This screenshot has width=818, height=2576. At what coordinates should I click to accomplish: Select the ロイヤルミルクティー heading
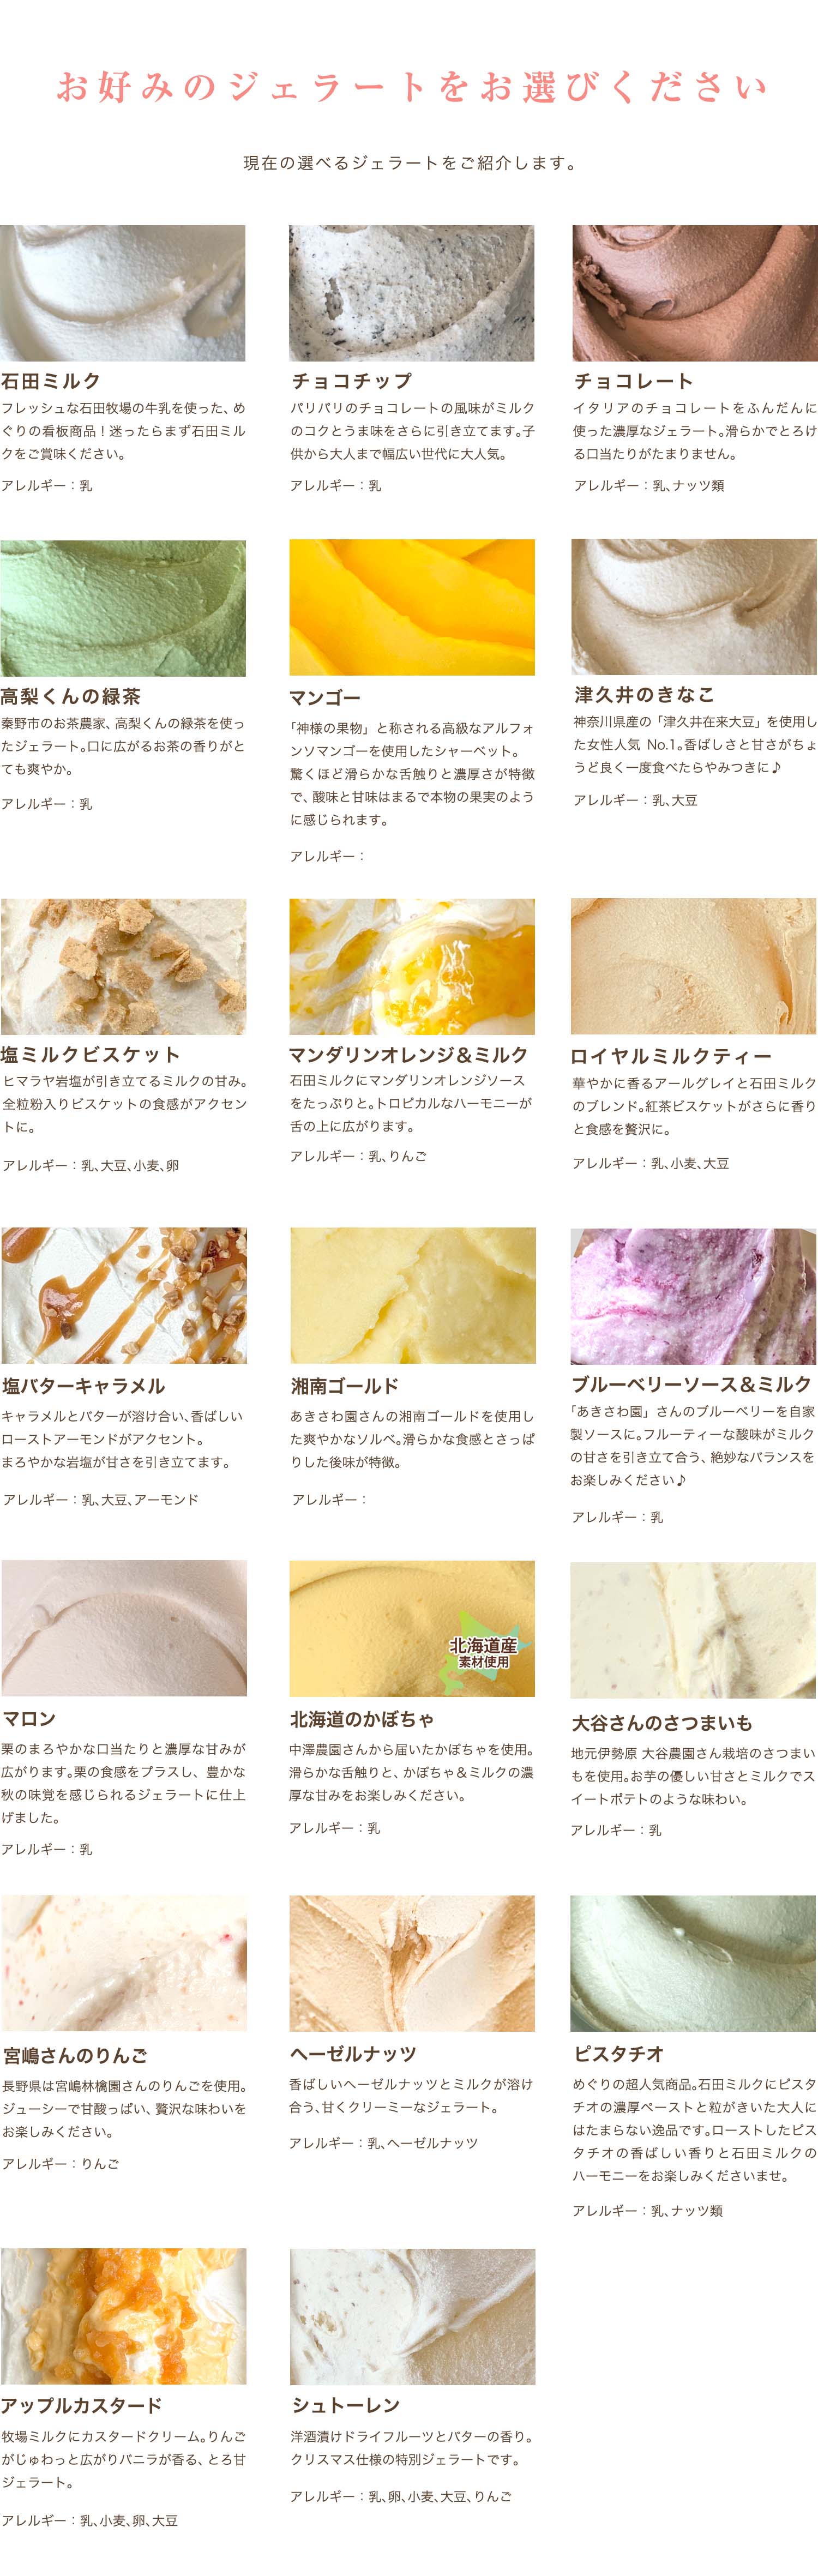coord(671,1057)
